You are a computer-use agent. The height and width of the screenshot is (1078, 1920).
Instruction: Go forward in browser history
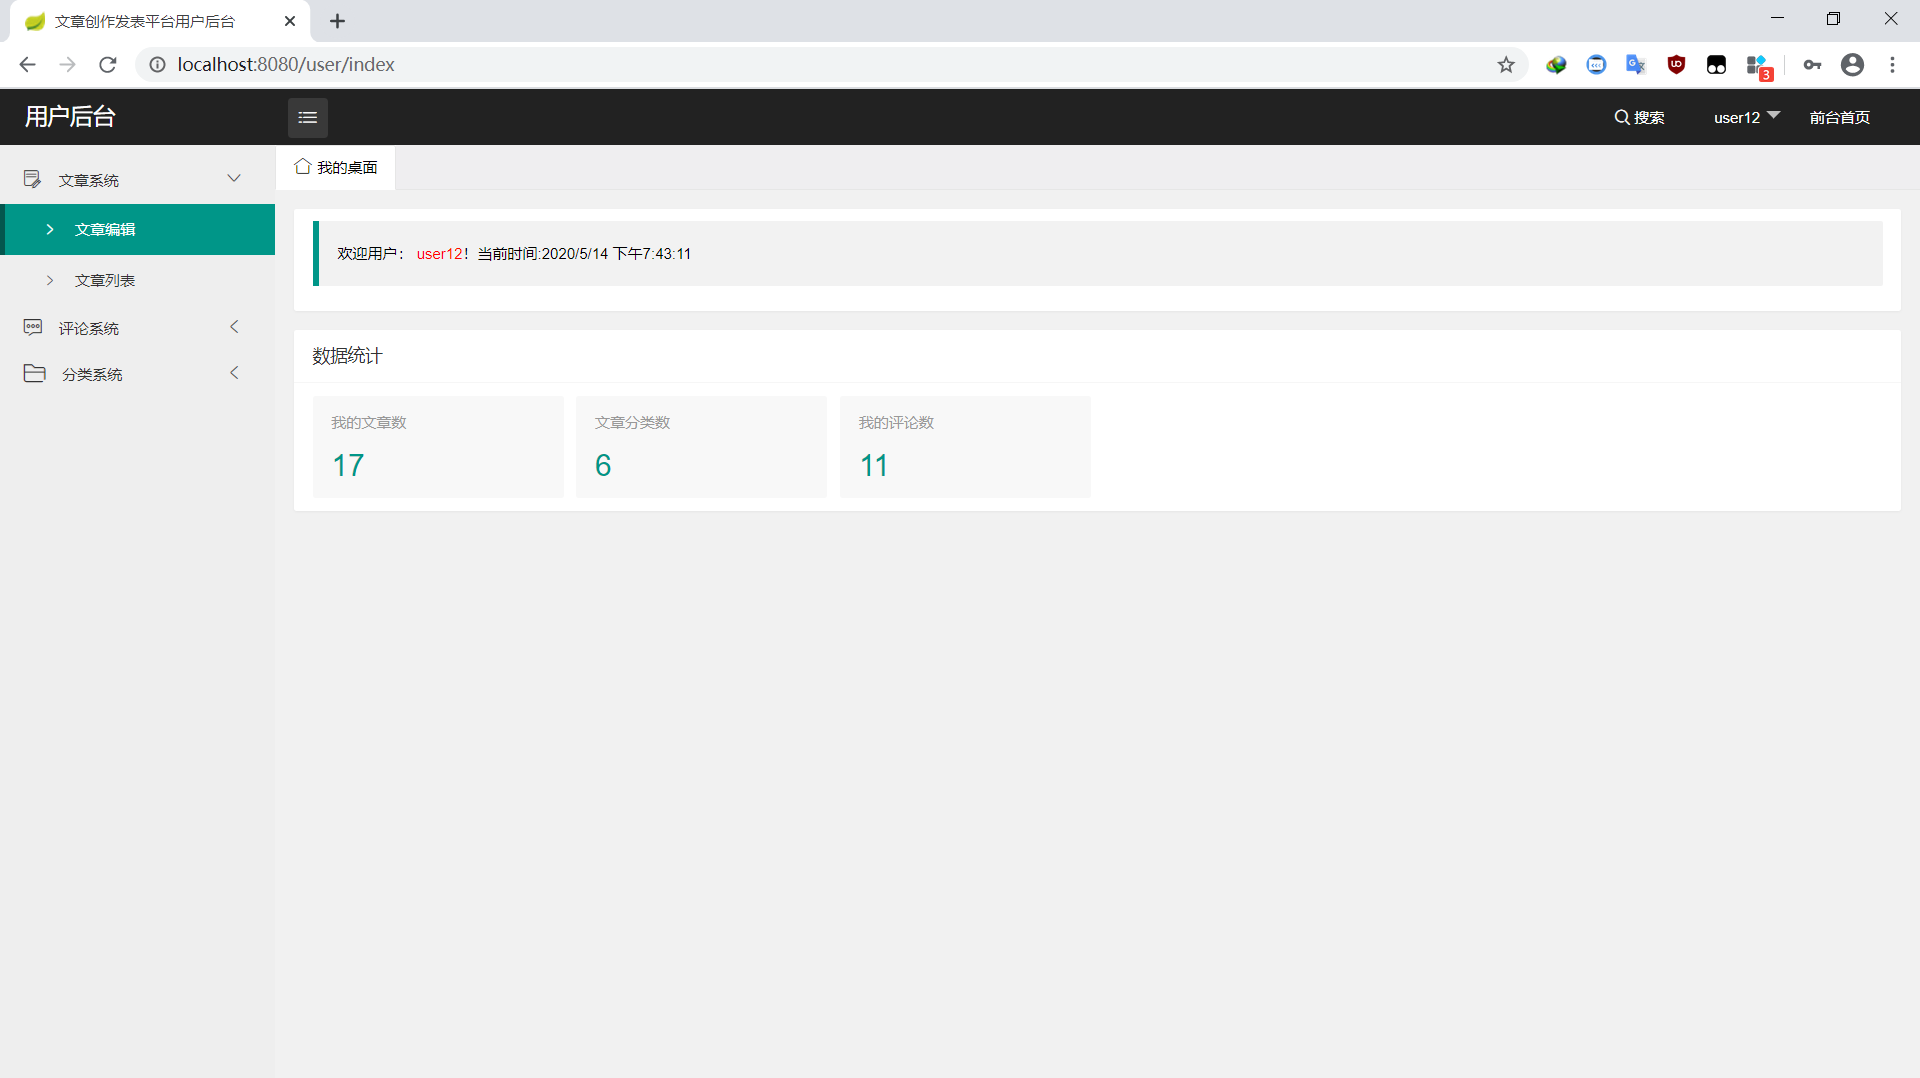(x=68, y=65)
